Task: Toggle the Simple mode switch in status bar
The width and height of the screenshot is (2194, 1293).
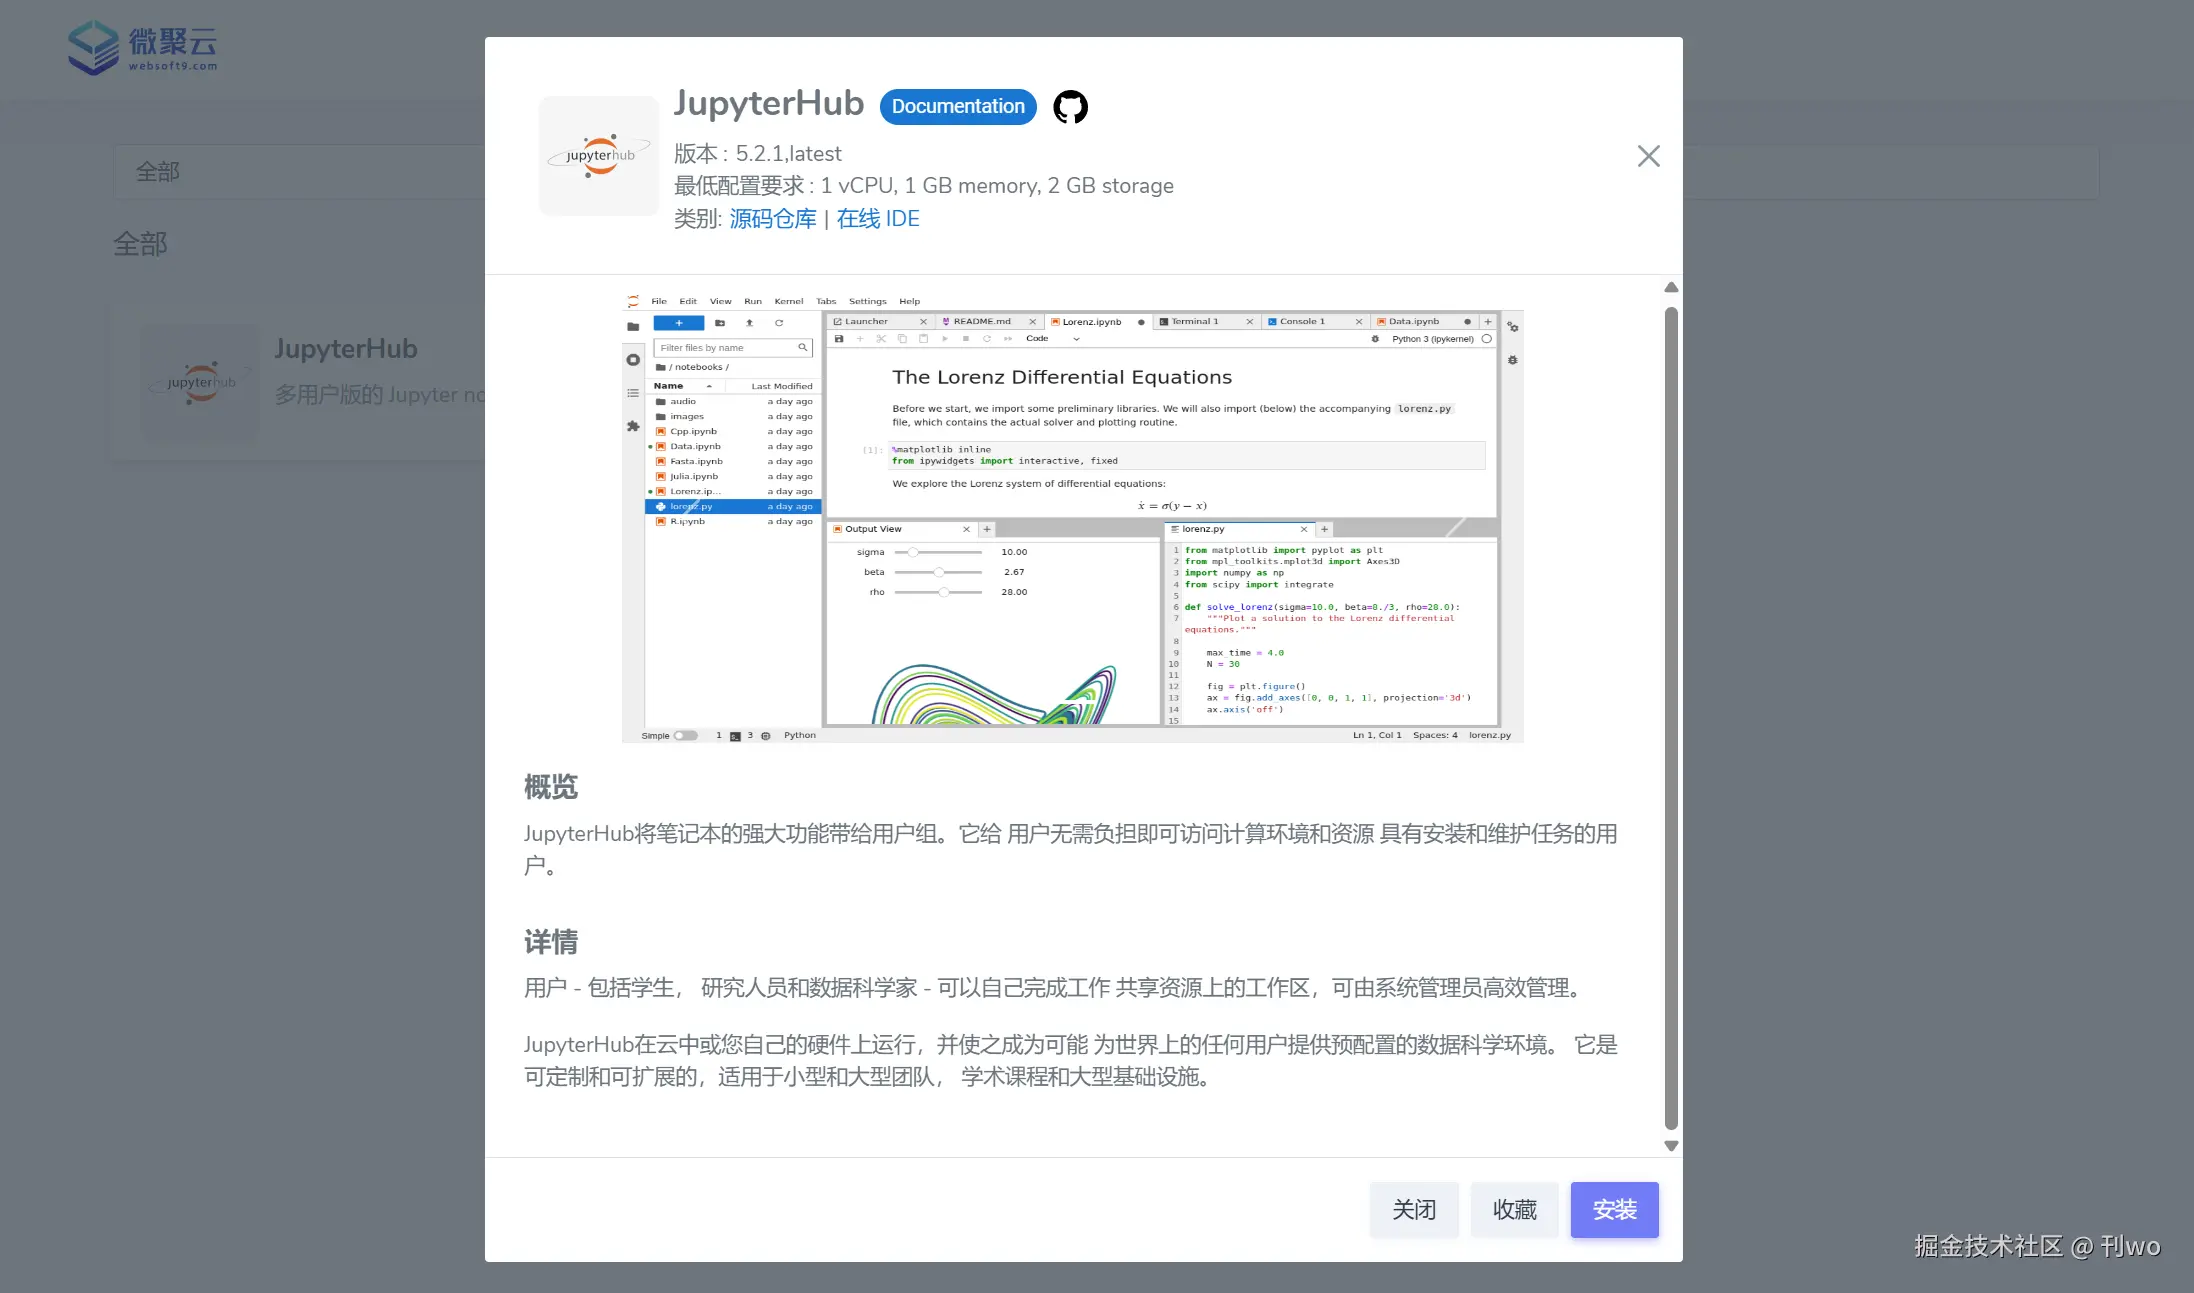Action: (685, 735)
